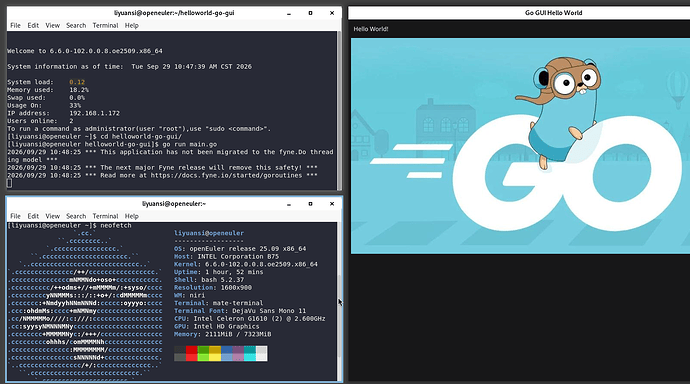Click the scrollbar of the top terminal
This screenshot has width=690, height=384.
[339, 110]
